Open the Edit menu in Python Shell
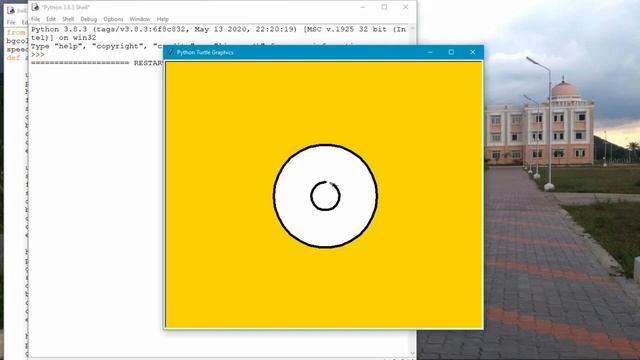640x360 pixels. (51, 19)
